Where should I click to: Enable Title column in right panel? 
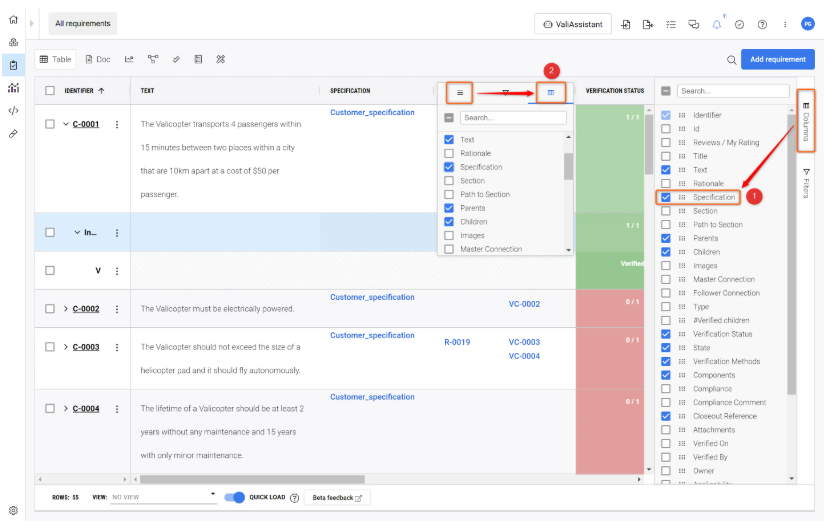point(666,156)
